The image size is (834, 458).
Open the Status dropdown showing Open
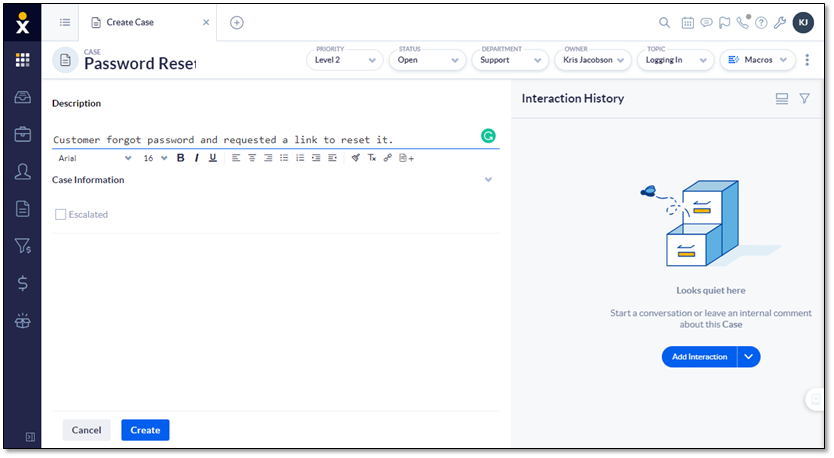click(427, 60)
